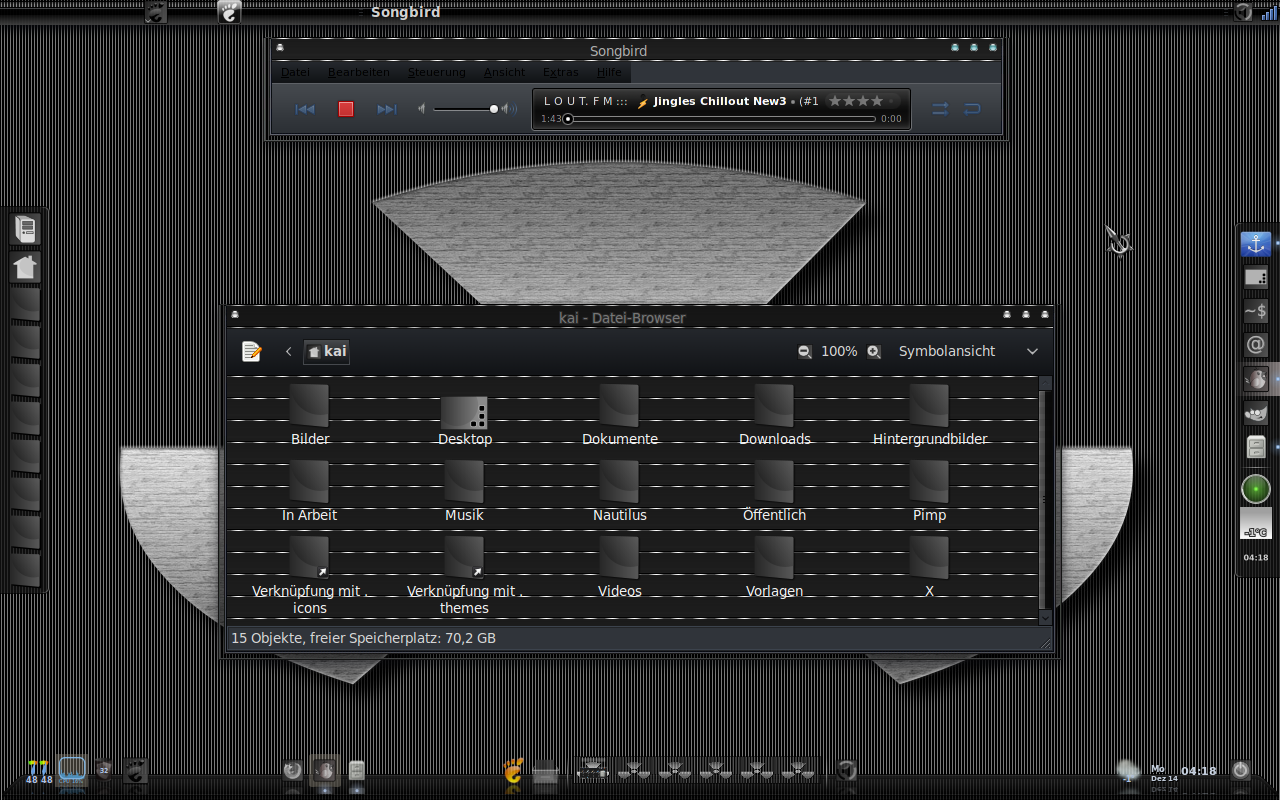Screen dimensions: 1280x800
Task: Open the window menu of kai Datei-Browser
Action: coord(235,315)
